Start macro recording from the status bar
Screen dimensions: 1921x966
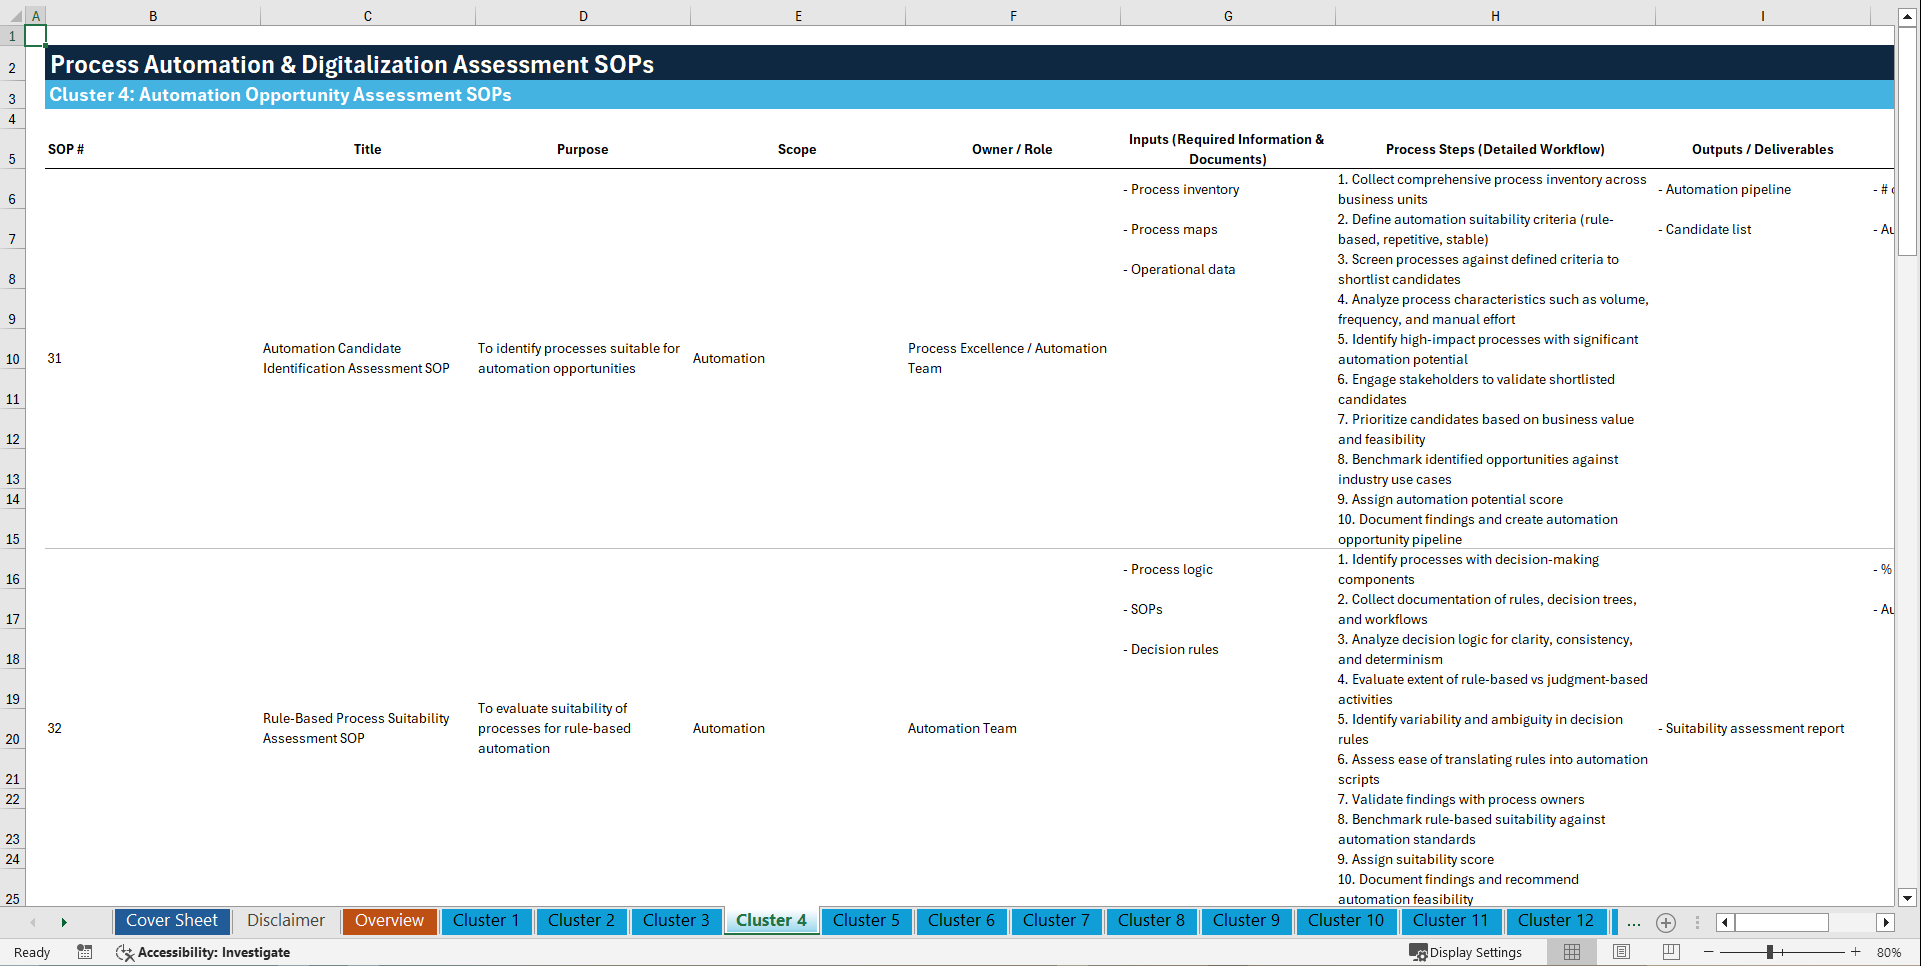click(85, 952)
